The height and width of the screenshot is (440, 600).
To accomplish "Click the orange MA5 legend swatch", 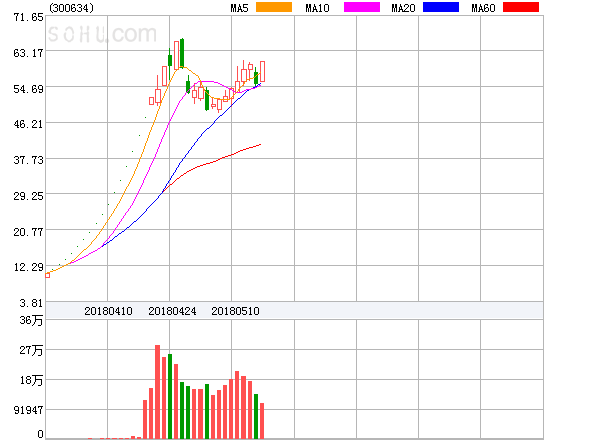I will tap(274, 7).
